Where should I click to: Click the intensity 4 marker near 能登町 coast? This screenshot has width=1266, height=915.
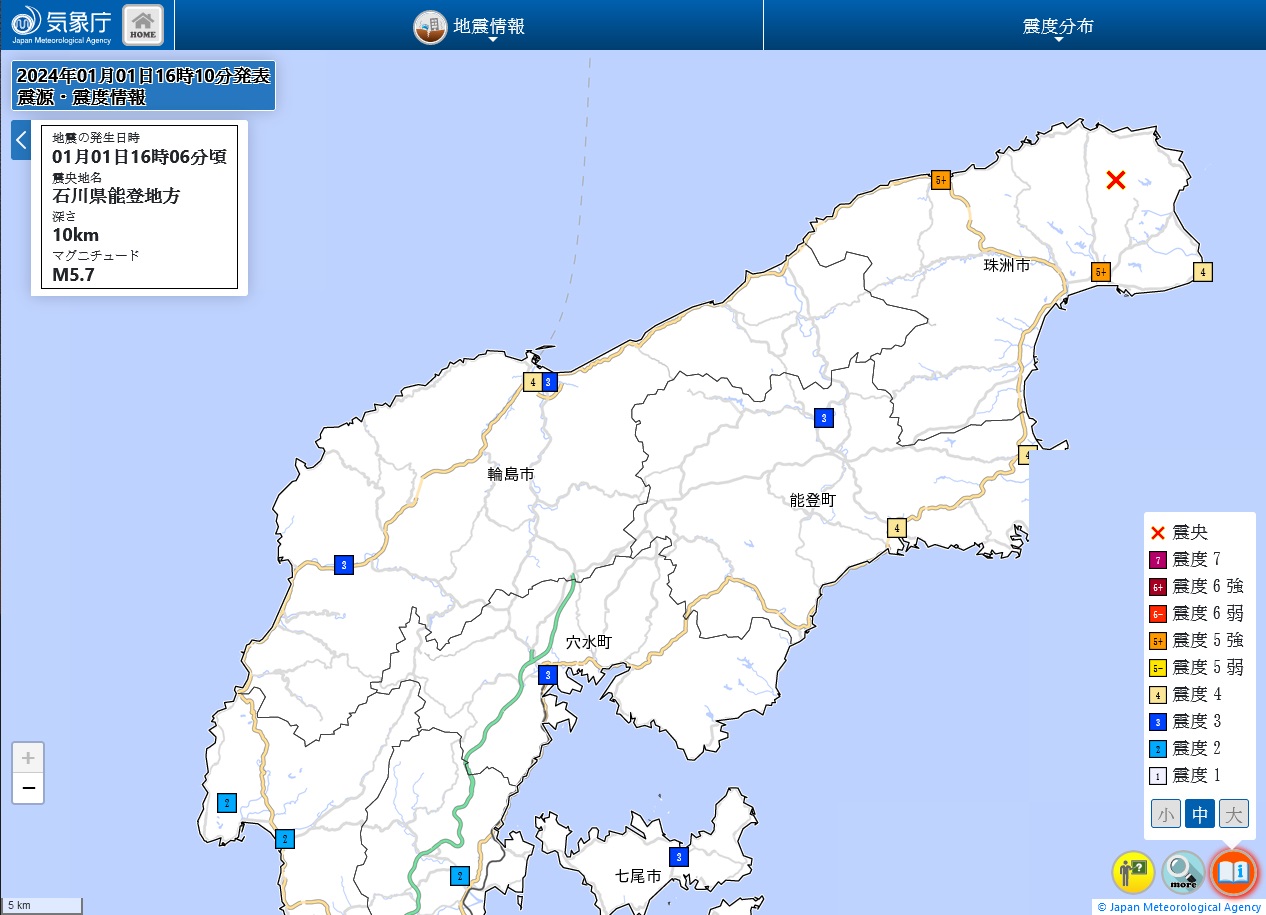(897, 528)
